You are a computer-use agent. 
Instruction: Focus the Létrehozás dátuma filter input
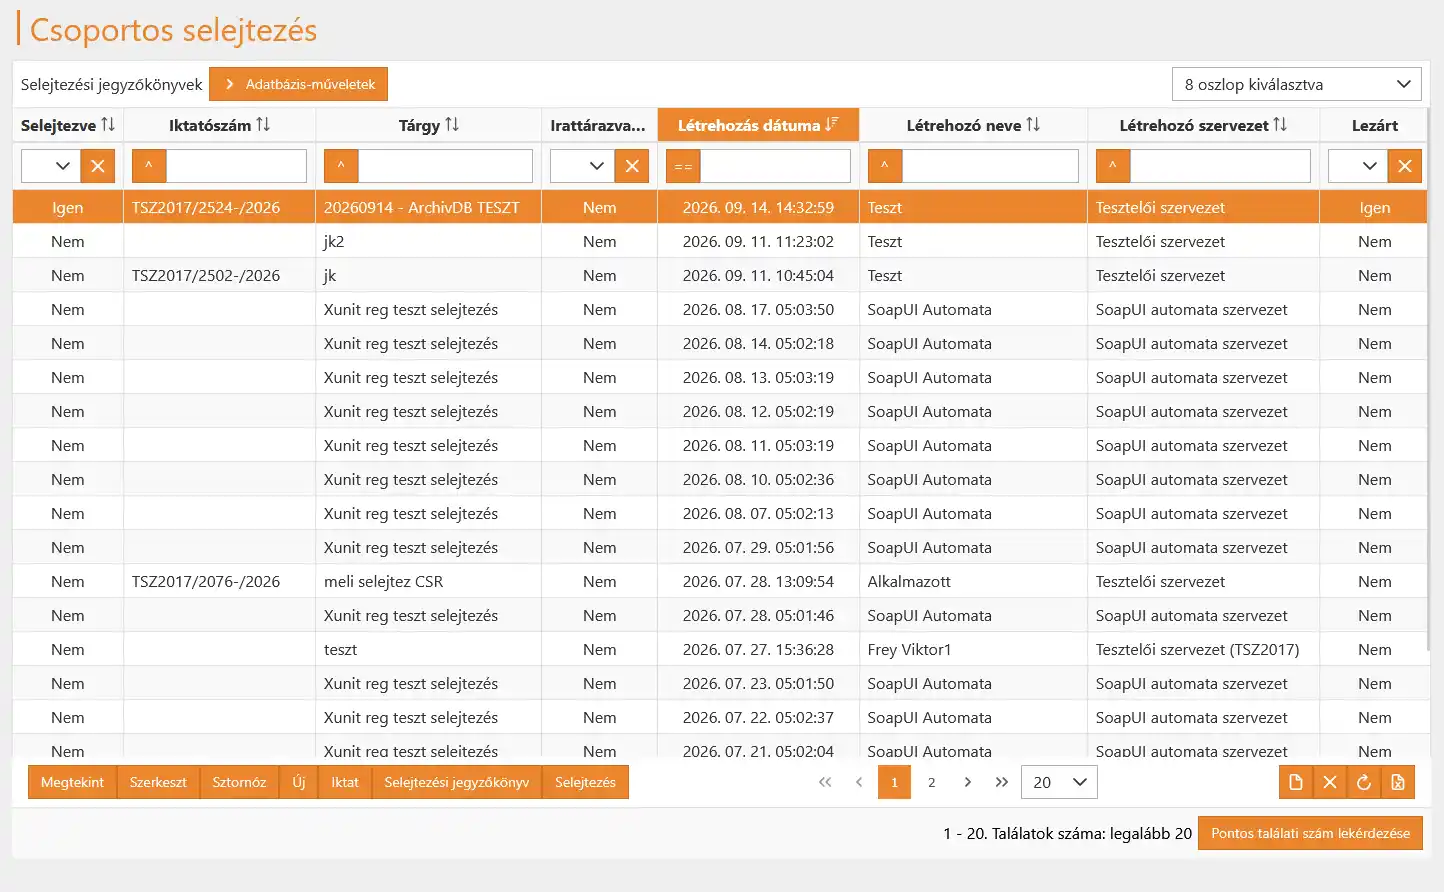pos(775,166)
